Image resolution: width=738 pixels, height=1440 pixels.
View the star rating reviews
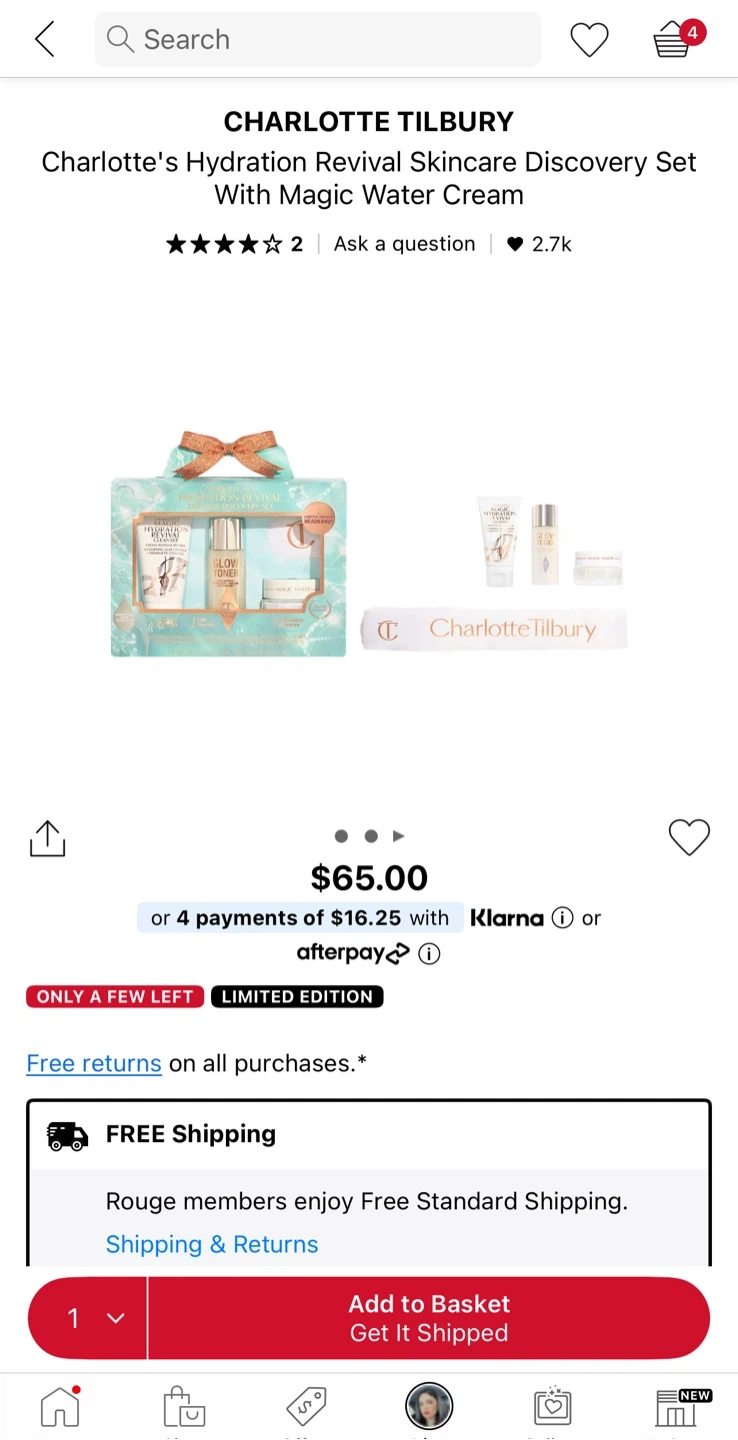coord(234,244)
